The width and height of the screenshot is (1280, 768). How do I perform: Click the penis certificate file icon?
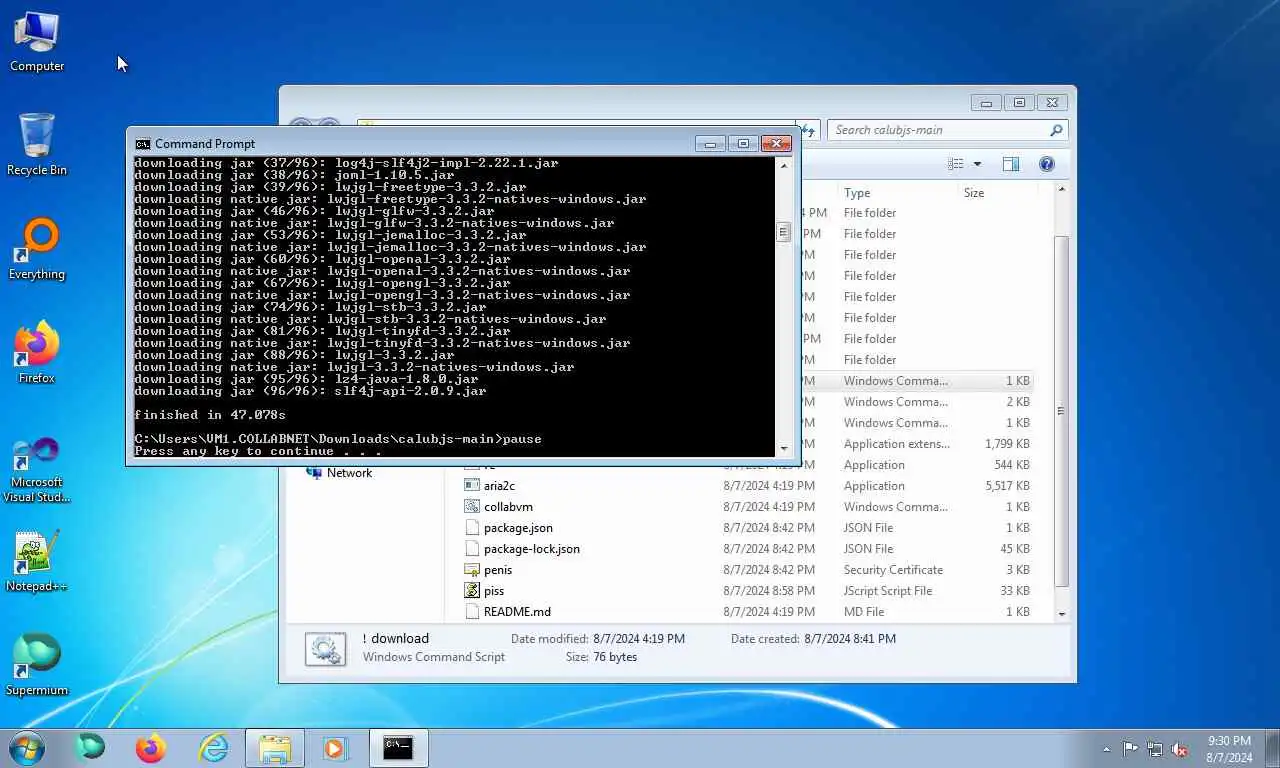473,569
